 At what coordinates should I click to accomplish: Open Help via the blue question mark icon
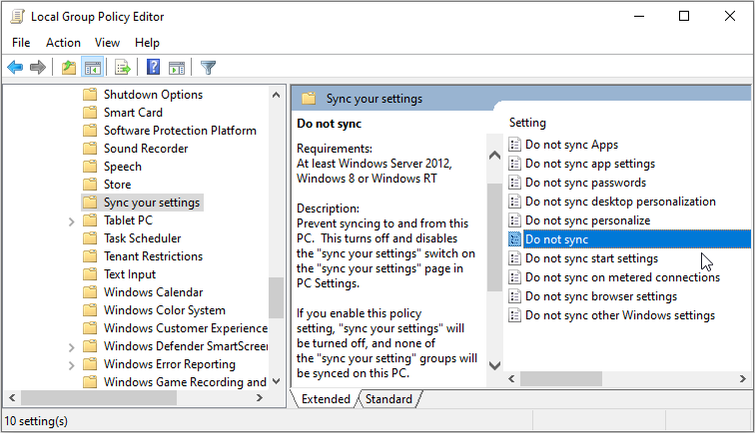(x=153, y=68)
